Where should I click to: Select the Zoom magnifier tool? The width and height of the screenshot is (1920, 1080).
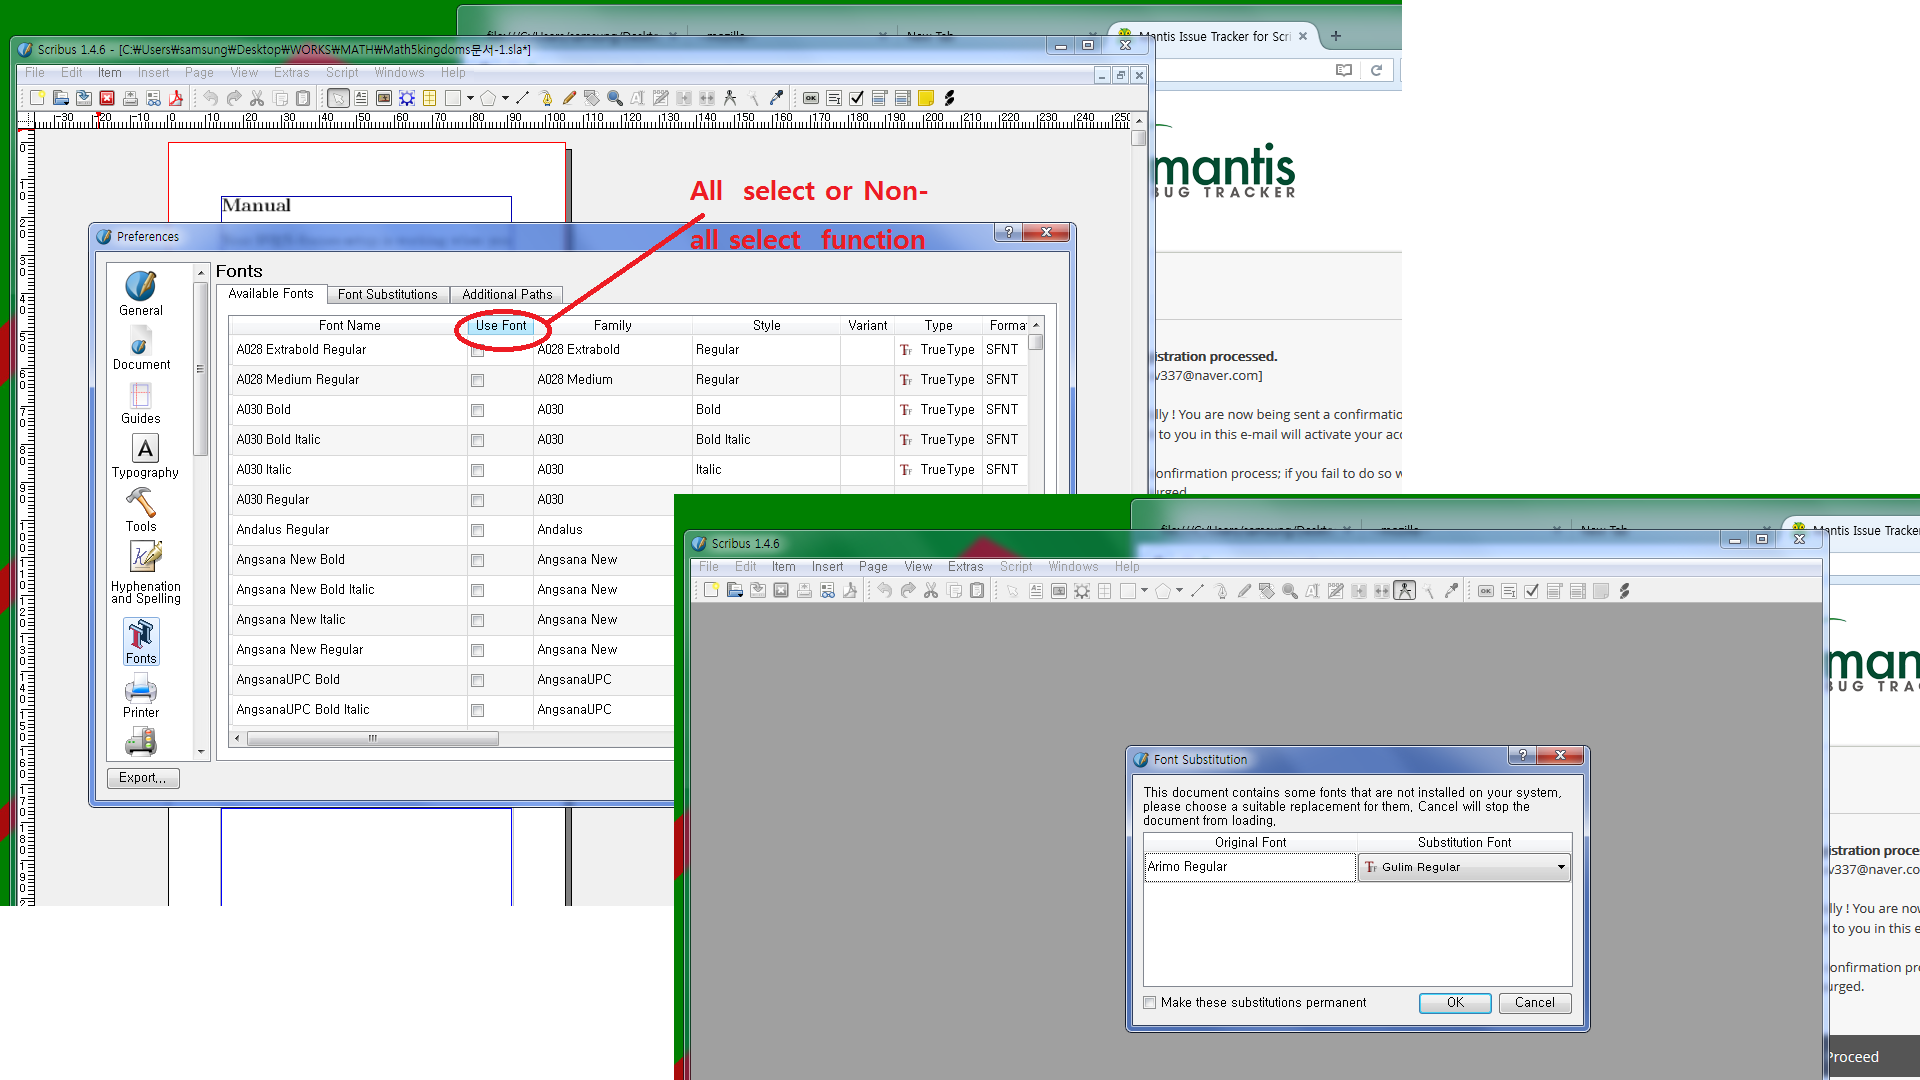[x=615, y=98]
